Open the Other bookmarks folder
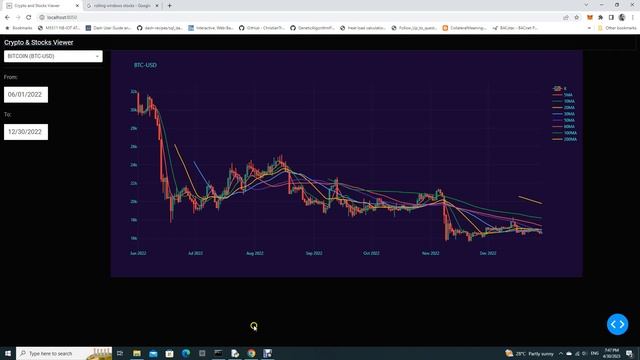Screen dimensions: 640x360 tap(617, 28)
